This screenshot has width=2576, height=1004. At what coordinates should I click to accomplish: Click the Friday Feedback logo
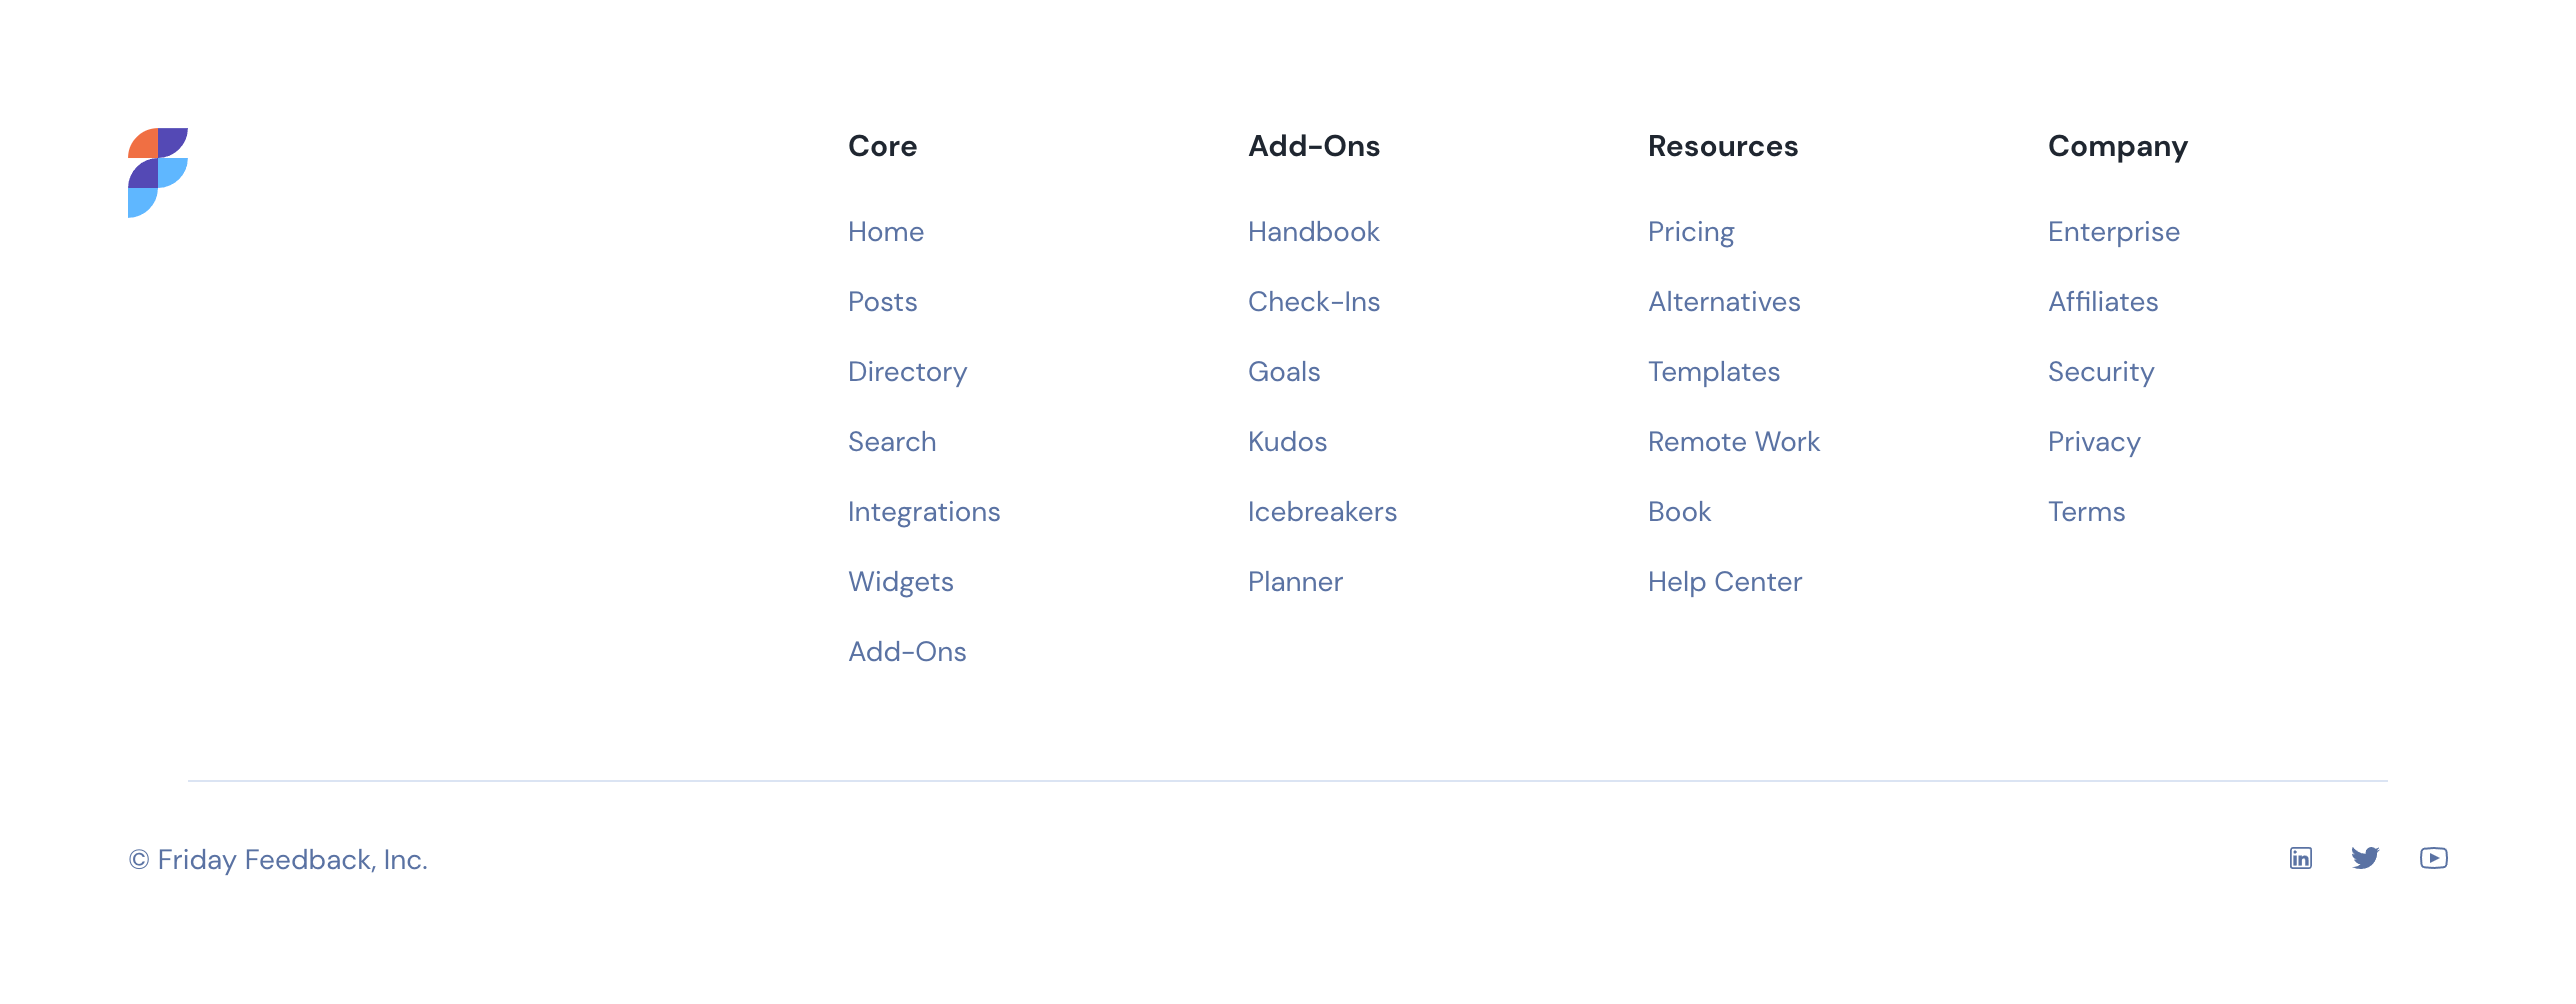(x=158, y=174)
